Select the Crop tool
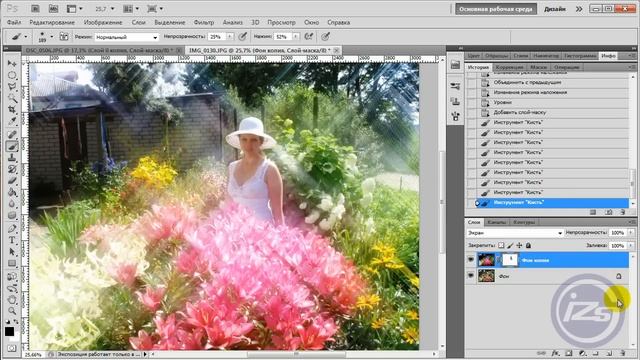Viewport: 640px width, 360px height. click(12, 109)
